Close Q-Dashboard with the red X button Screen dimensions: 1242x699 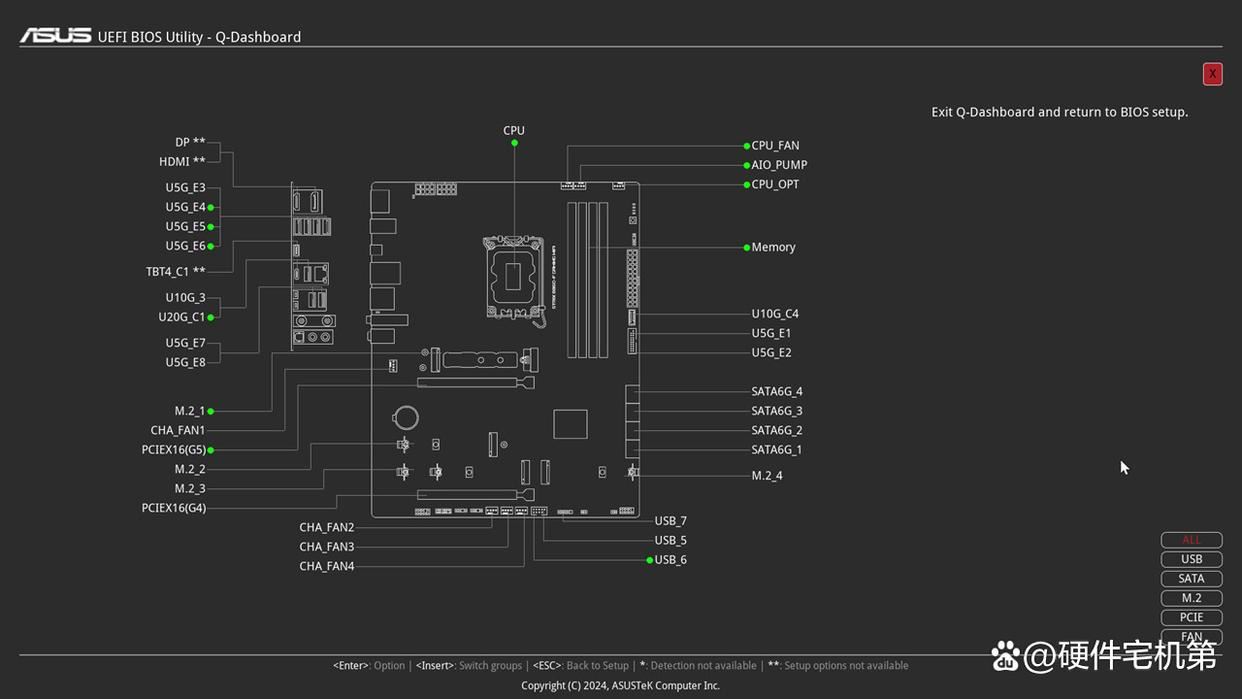1212,74
